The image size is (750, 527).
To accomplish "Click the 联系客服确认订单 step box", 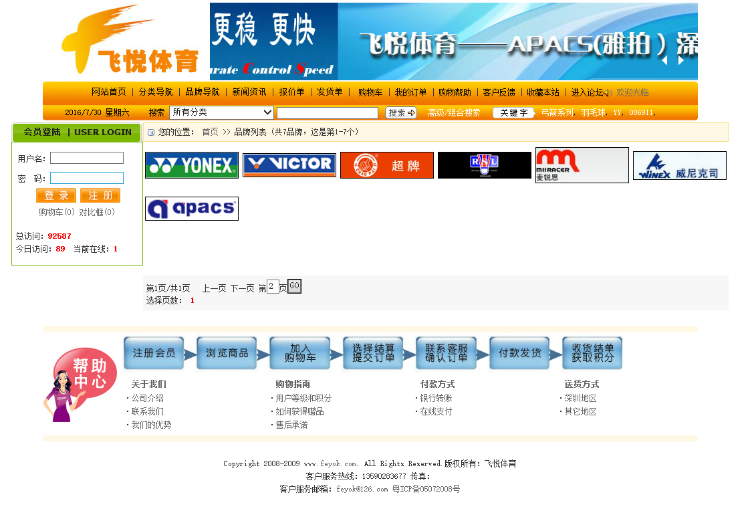I will (x=446, y=353).
